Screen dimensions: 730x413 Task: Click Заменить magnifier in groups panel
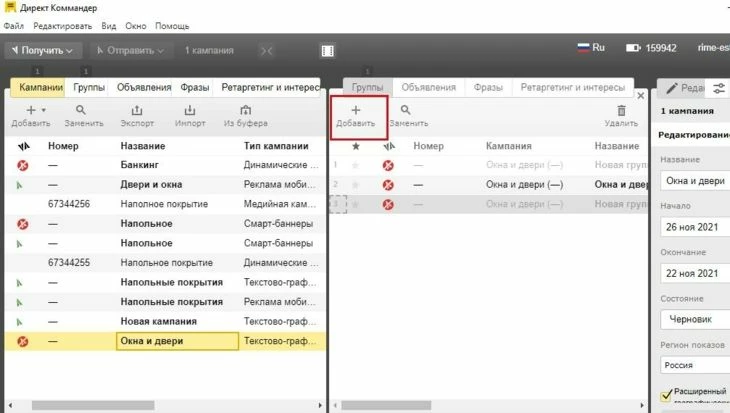(406, 110)
